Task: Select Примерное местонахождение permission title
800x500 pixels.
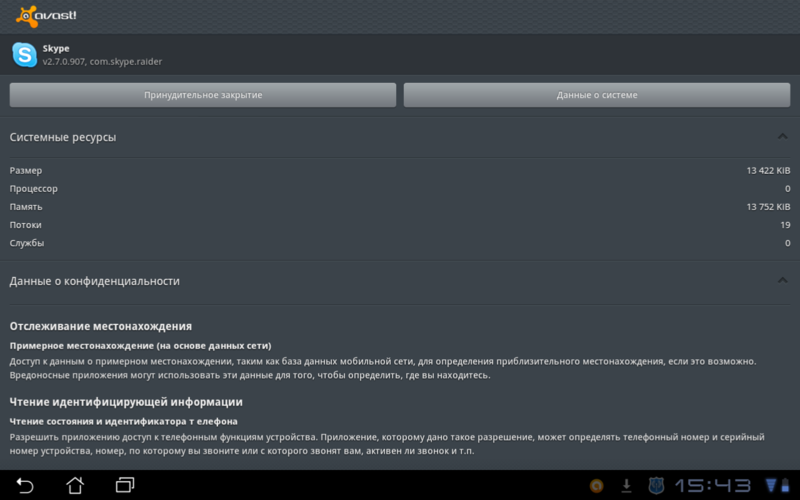Action: coord(140,346)
